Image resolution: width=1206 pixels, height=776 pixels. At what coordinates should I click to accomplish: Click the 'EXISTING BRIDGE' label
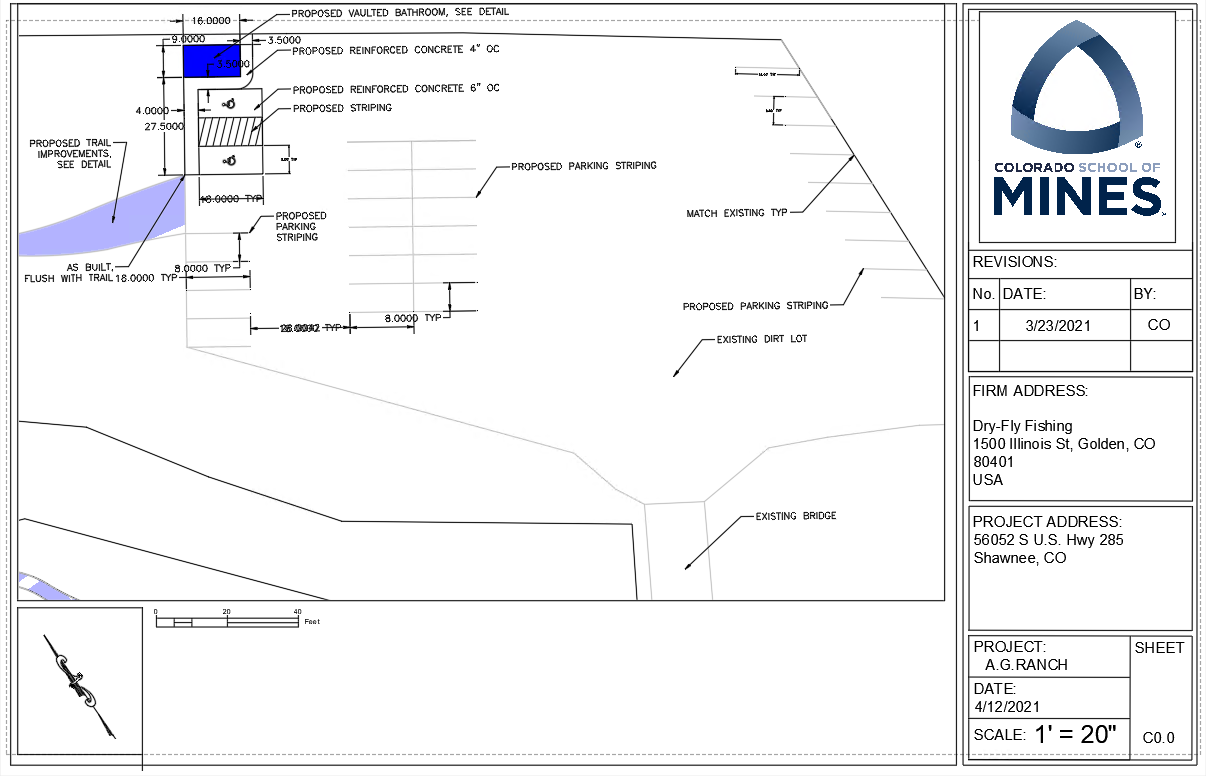coord(796,516)
